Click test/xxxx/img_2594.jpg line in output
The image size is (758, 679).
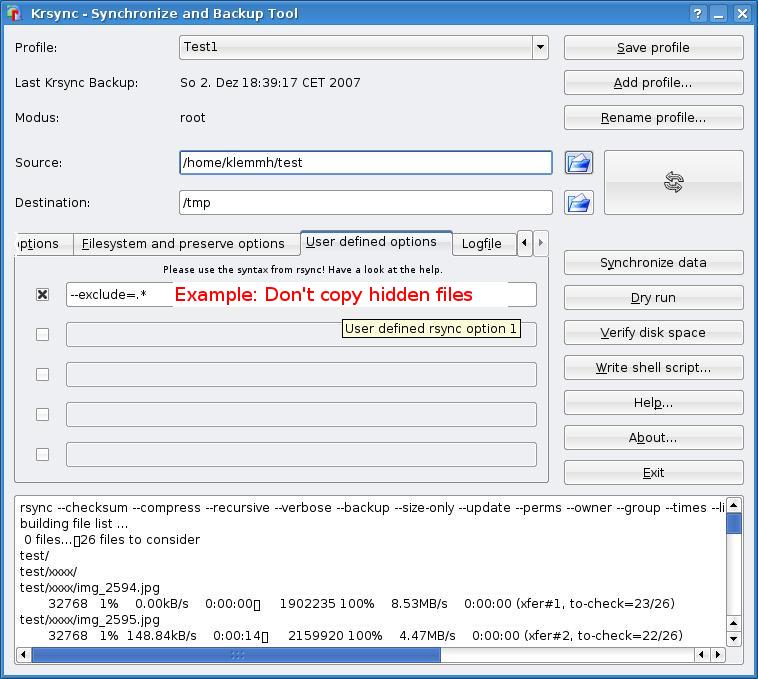tap(90, 588)
